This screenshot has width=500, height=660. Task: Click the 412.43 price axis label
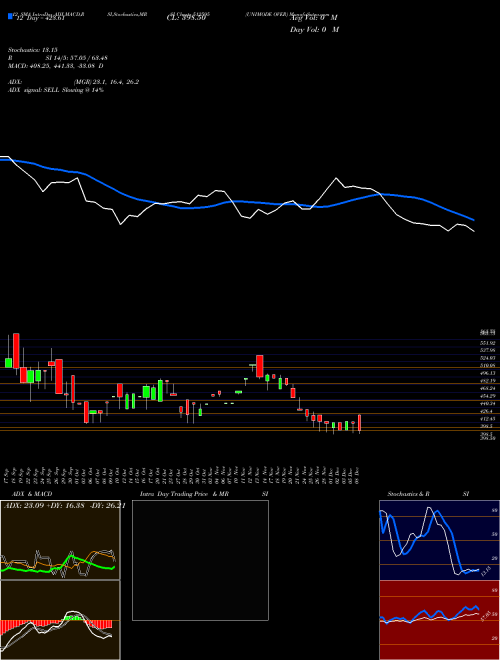click(489, 419)
